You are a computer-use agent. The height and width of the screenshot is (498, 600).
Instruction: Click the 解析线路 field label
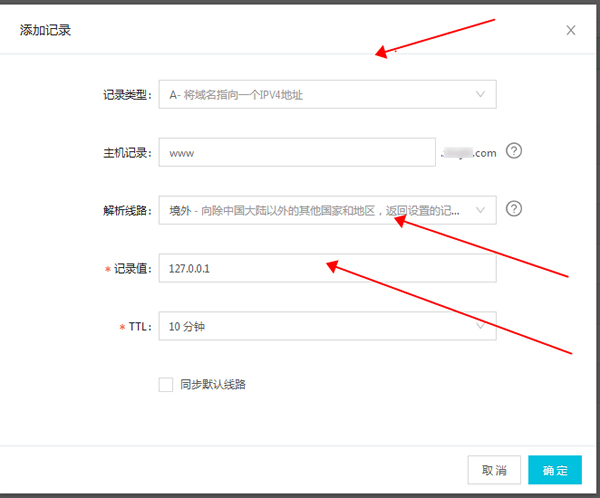click(x=126, y=210)
